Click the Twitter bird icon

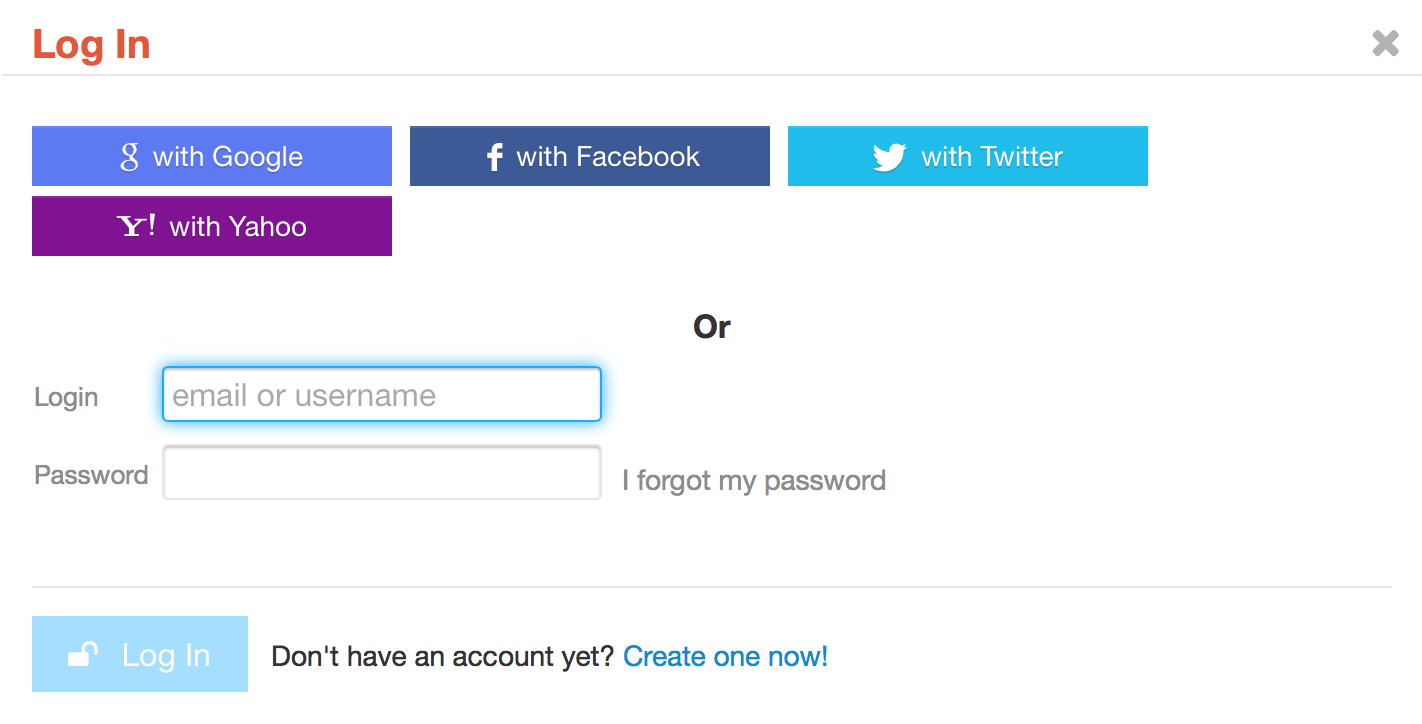point(889,157)
